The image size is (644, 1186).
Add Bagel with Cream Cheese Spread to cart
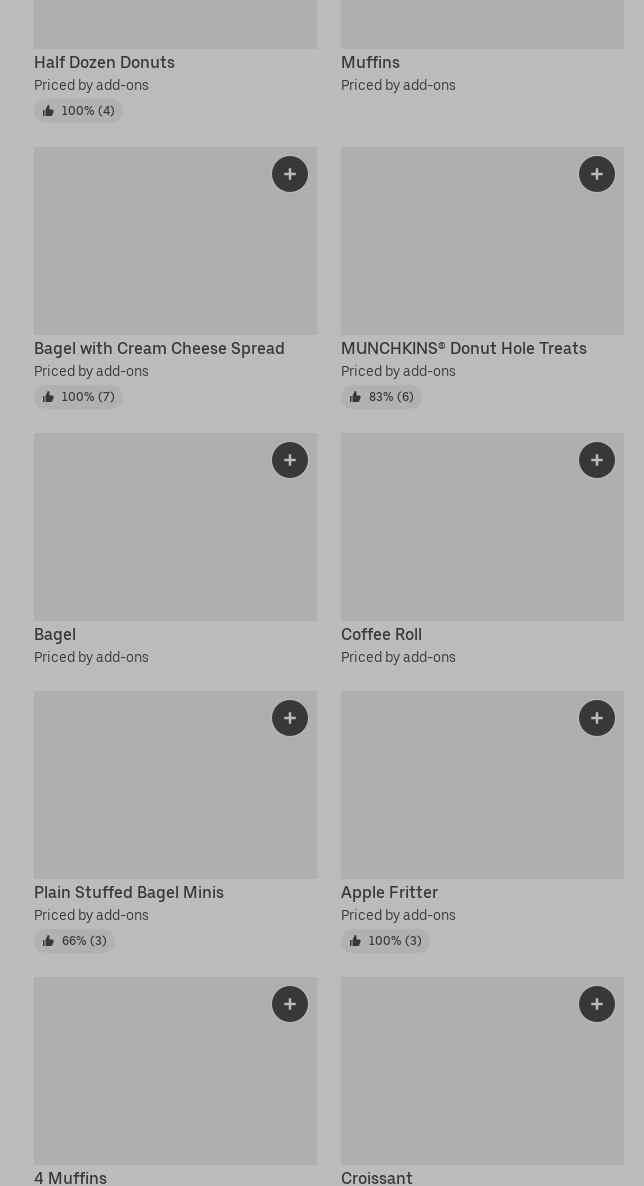pyautogui.click(x=290, y=174)
